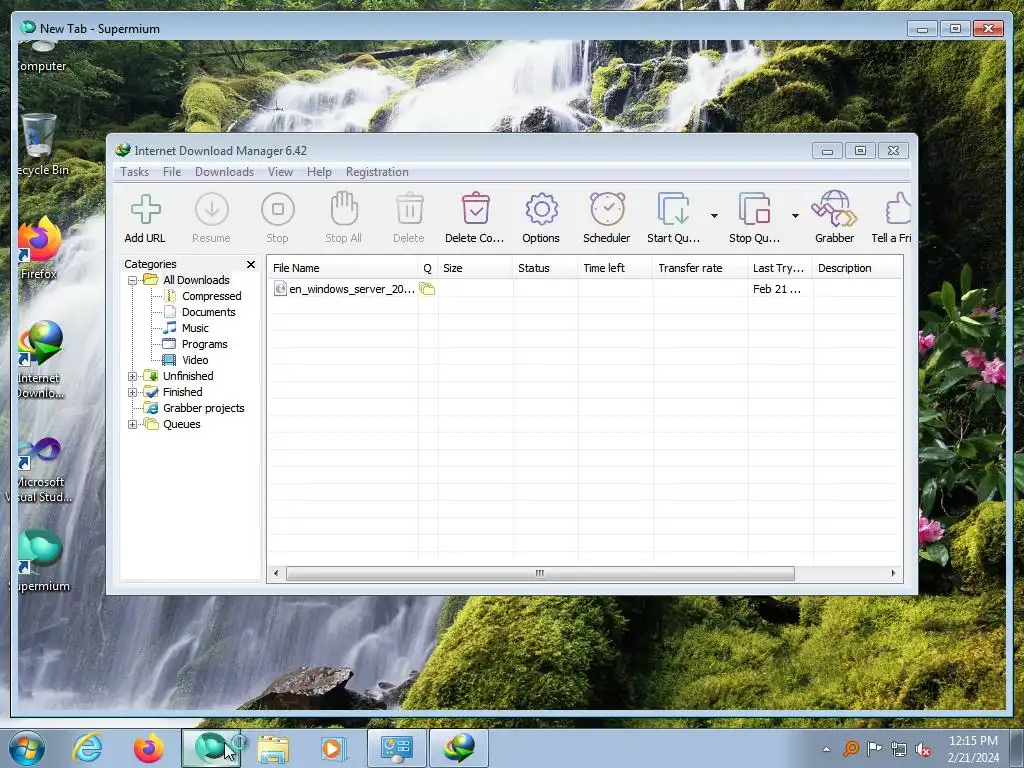Click the scrollbar right arrow
This screenshot has height=768, width=1024.
pos(893,573)
